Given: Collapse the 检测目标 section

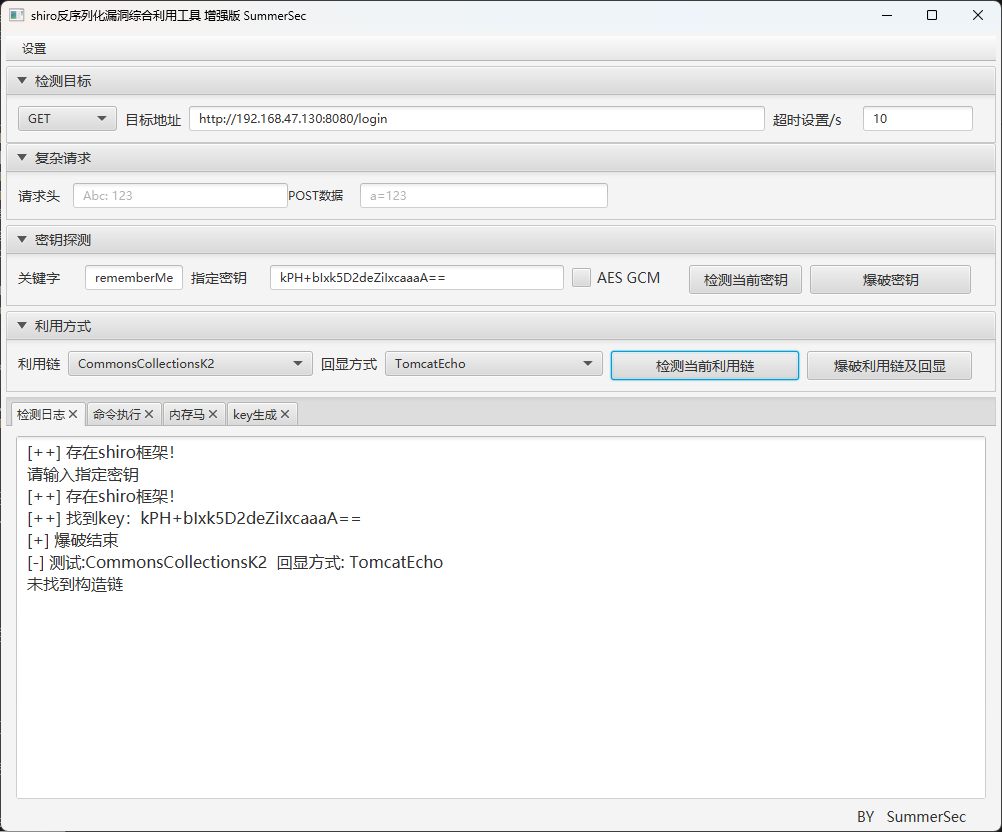Looking at the screenshot, I should pyautogui.click(x=22, y=81).
